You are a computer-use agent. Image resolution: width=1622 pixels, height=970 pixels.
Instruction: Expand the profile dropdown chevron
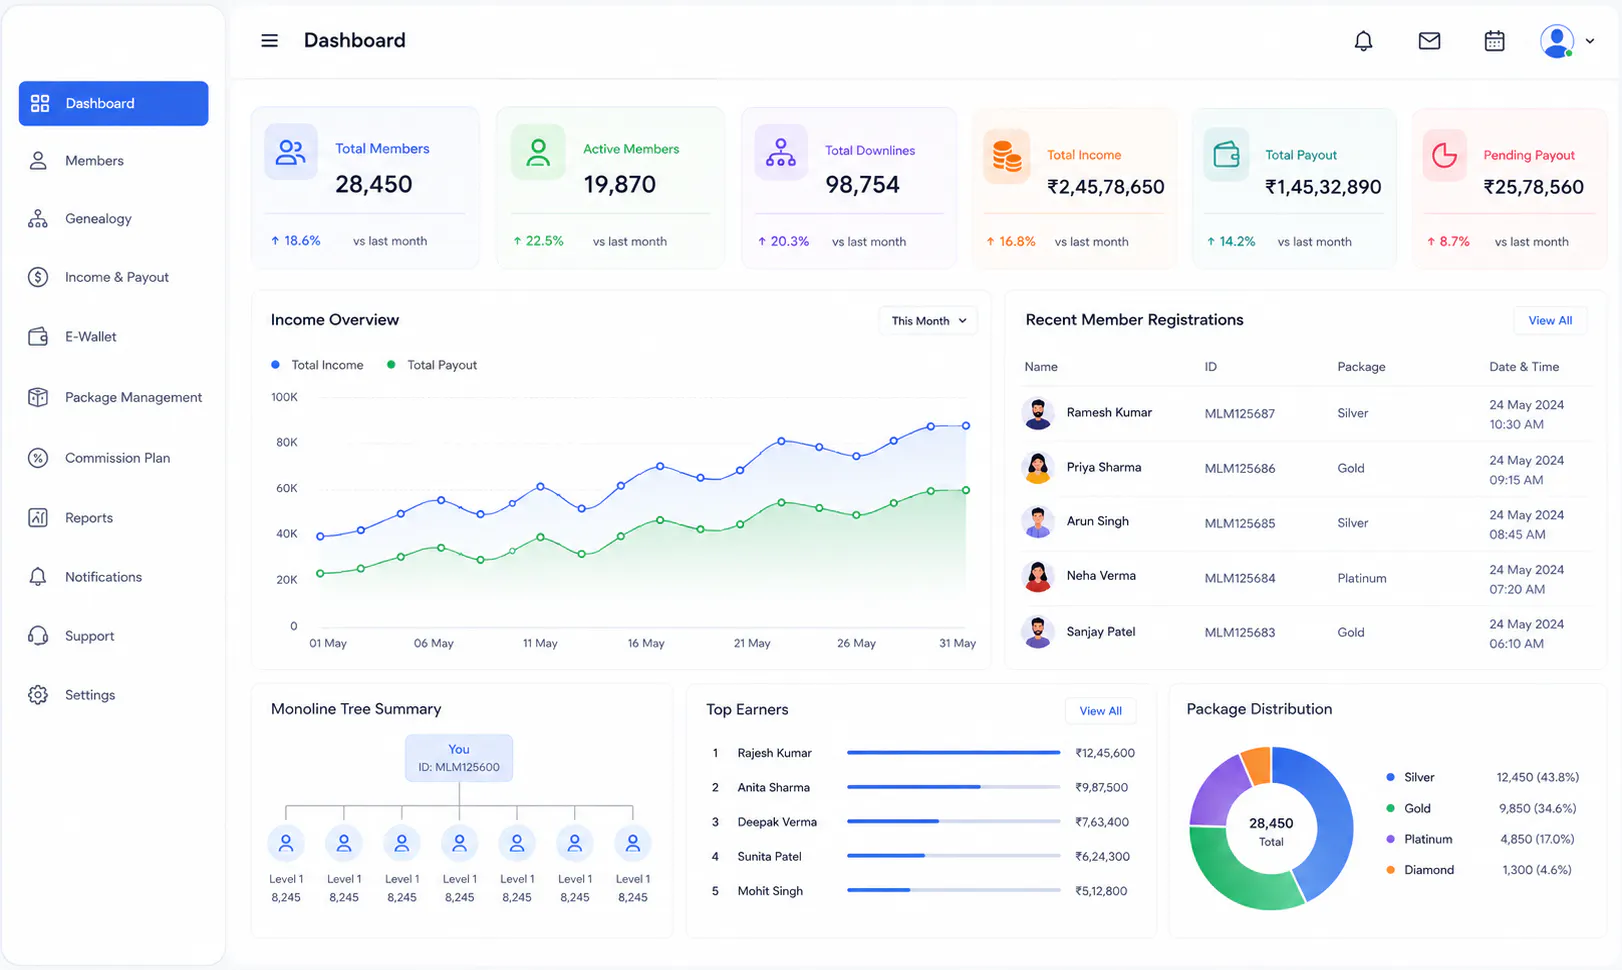click(x=1589, y=42)
